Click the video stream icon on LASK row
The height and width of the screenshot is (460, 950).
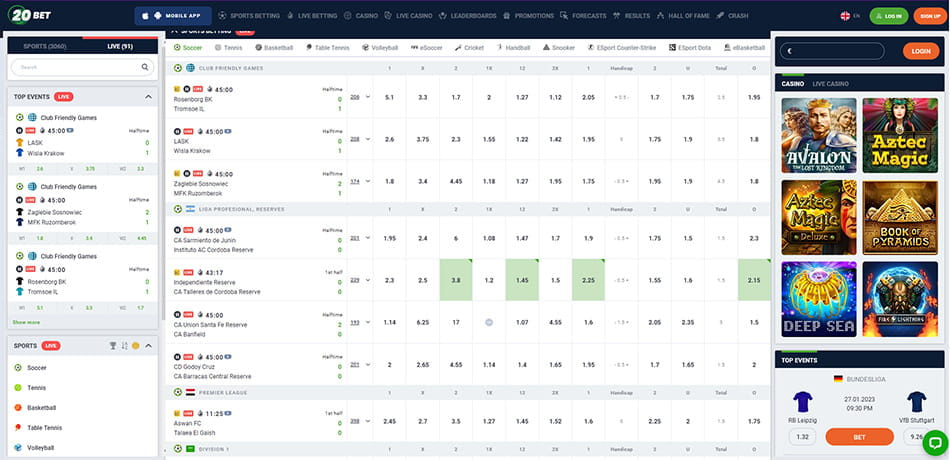228,131
